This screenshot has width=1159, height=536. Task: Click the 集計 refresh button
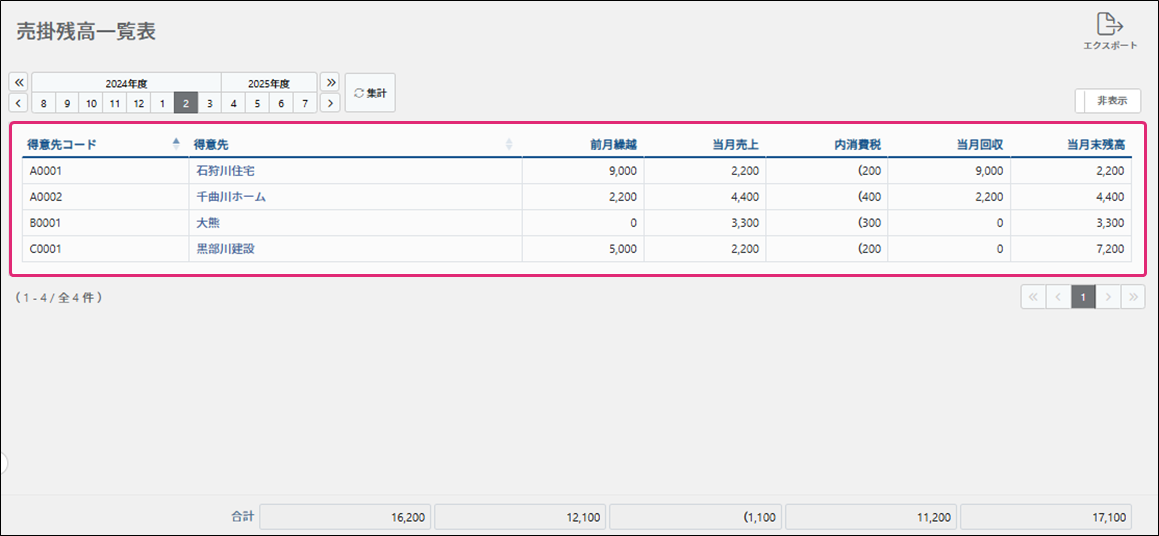370,93
